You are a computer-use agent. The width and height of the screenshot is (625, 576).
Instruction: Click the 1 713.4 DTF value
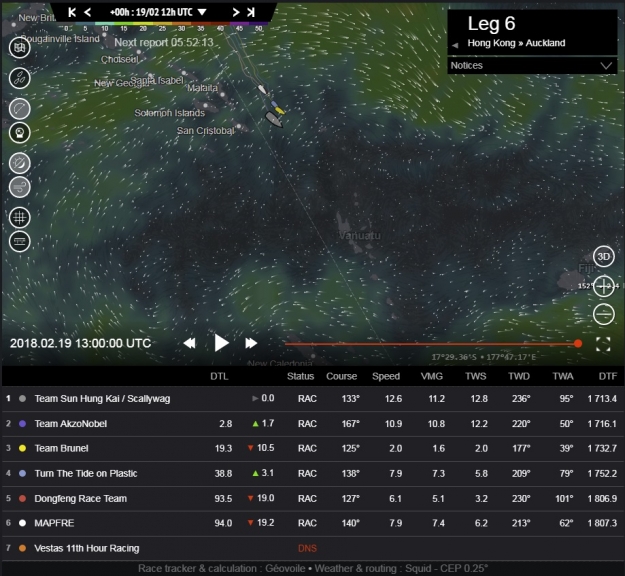click(x=602, y=399)
